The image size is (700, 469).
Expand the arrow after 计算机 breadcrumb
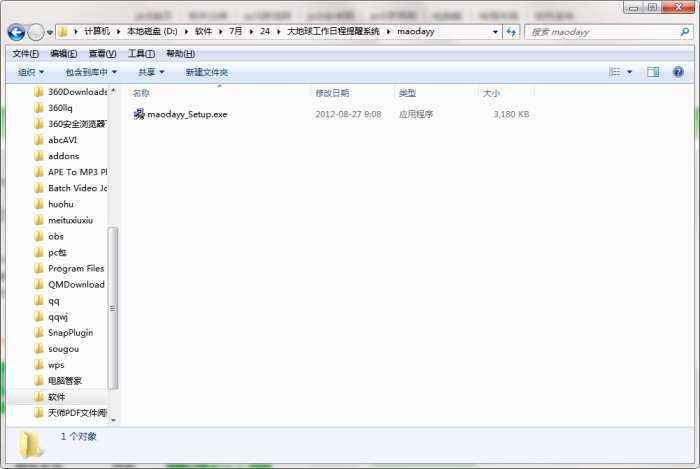tap(119, 32)
